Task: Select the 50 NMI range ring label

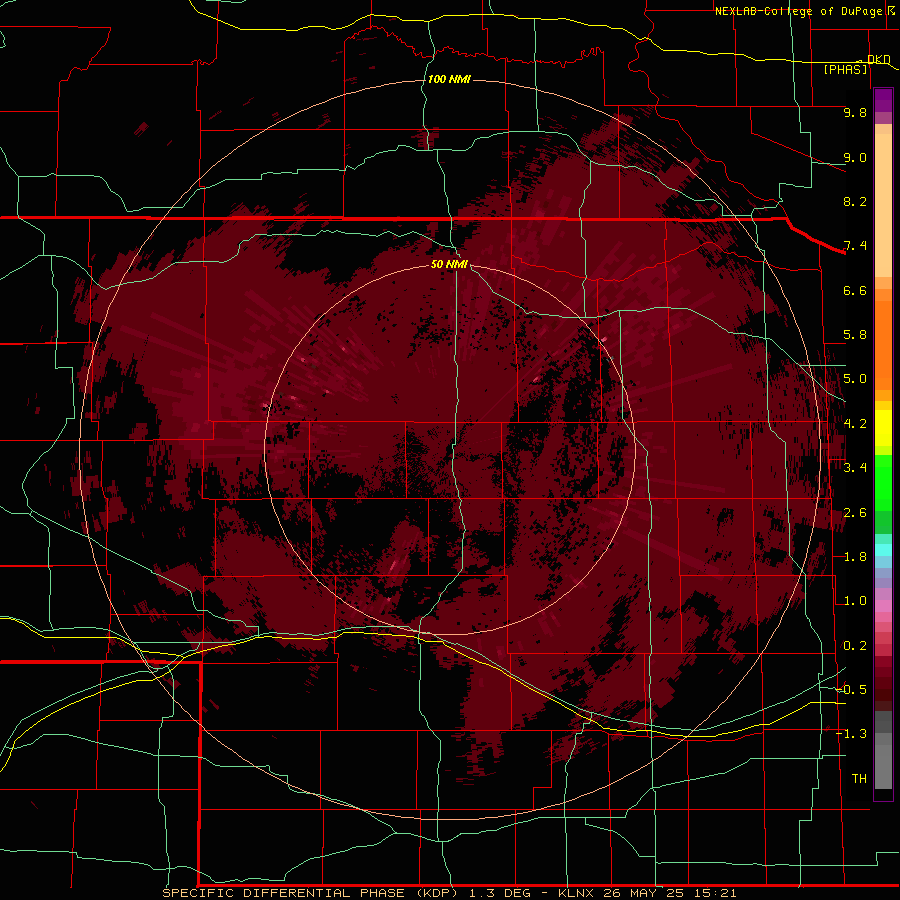Action: click(x=449, y=264)
